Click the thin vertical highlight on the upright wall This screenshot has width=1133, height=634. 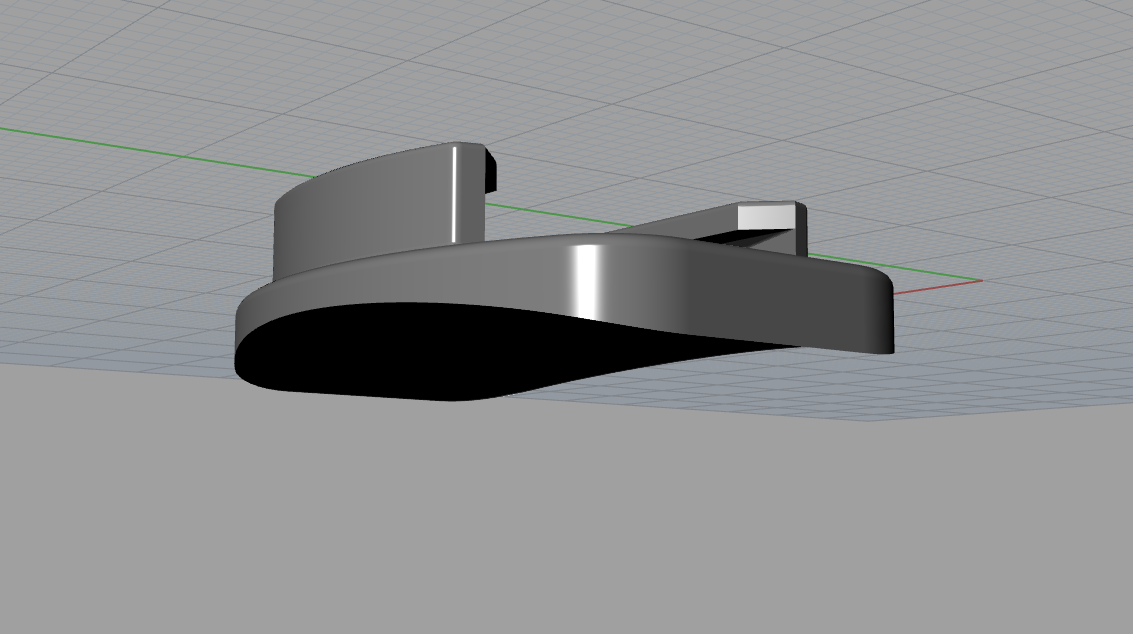(455, 195)
